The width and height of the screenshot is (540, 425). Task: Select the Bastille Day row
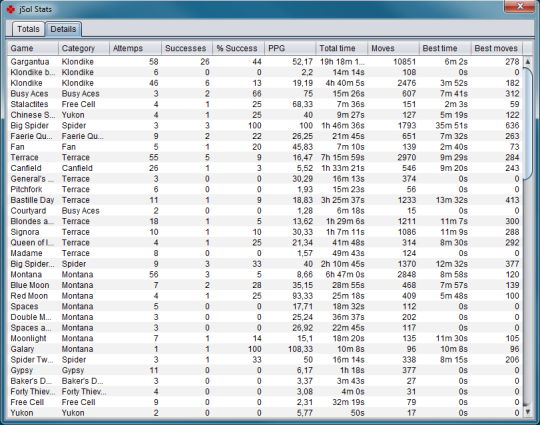click(265, 200)
